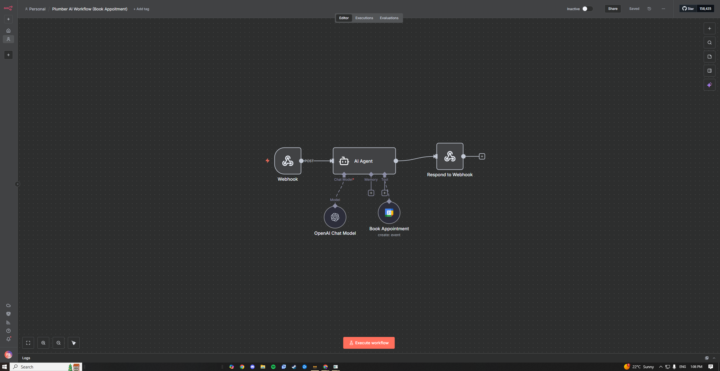Open the Respond to Webhook node
This screenshot has height=371, width=720.
(450, 156)
